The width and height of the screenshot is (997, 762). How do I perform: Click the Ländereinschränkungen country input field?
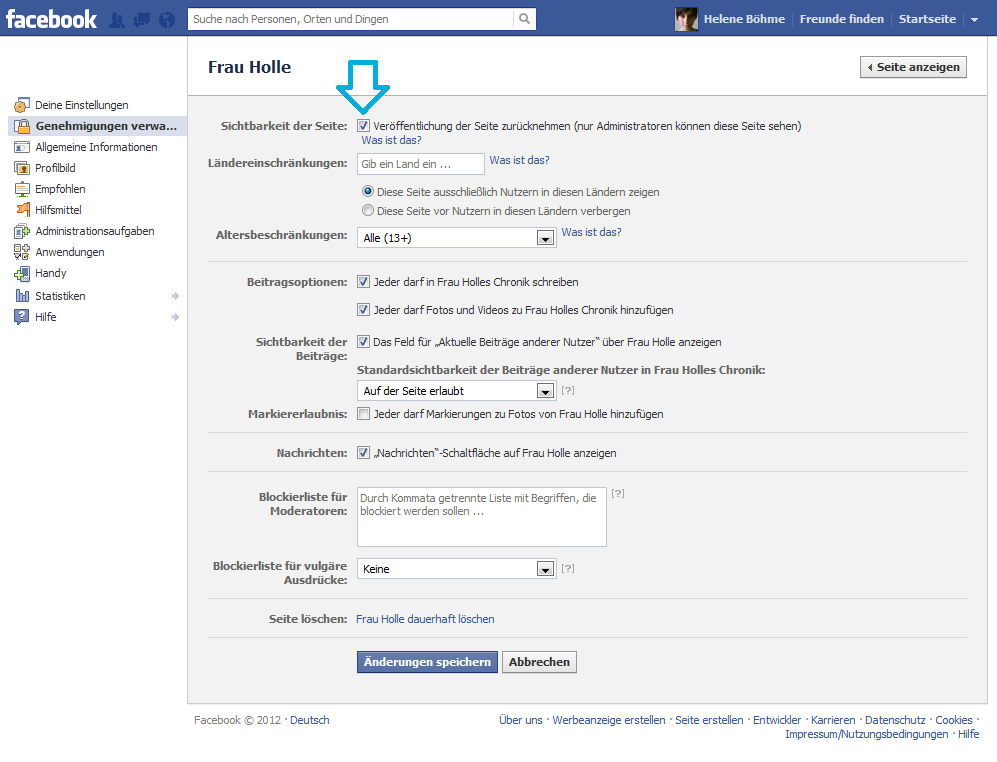pyautogui.click(x=420, y=163)
